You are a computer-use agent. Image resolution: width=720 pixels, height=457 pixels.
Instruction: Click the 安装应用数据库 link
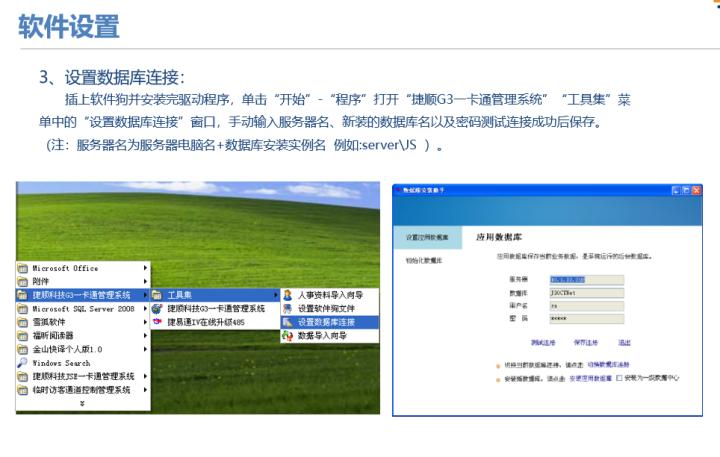[x=591, y=378]
